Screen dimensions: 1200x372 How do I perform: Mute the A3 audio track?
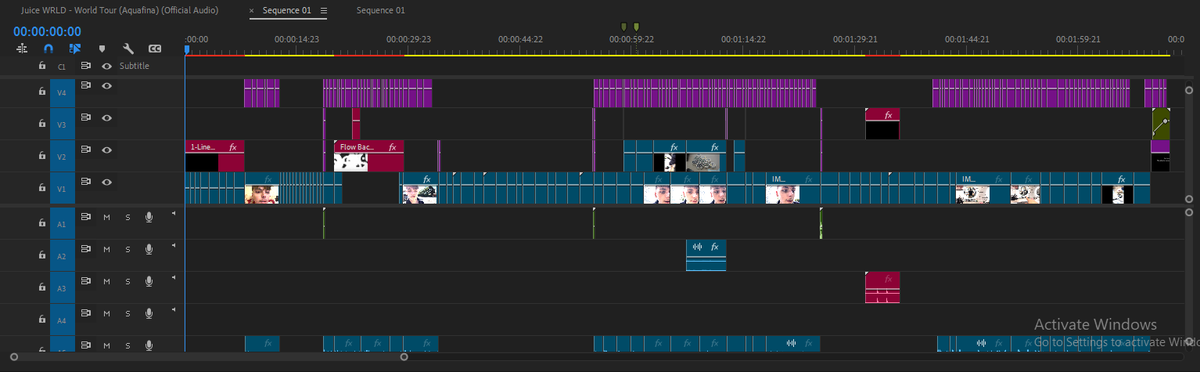106,282
